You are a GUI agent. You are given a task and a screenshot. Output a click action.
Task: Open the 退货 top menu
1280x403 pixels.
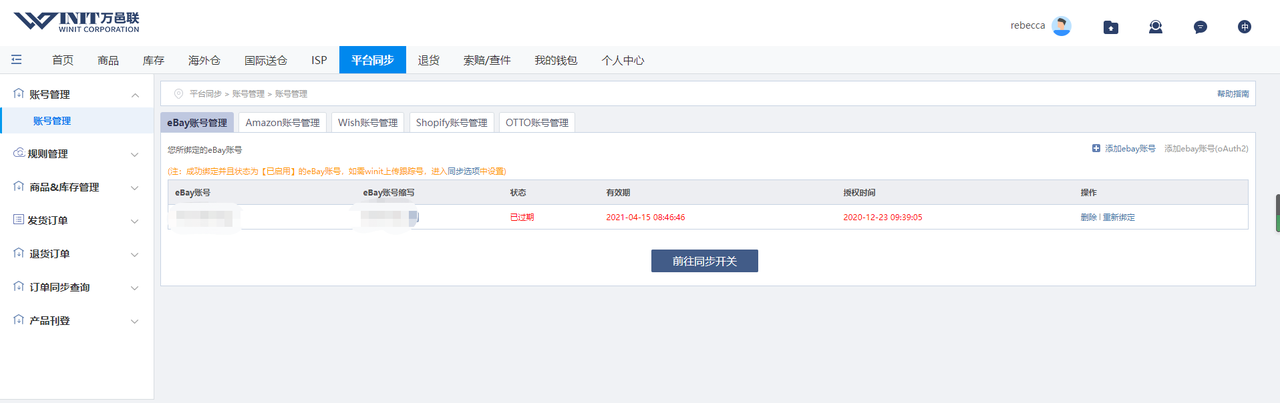point(428,60)
